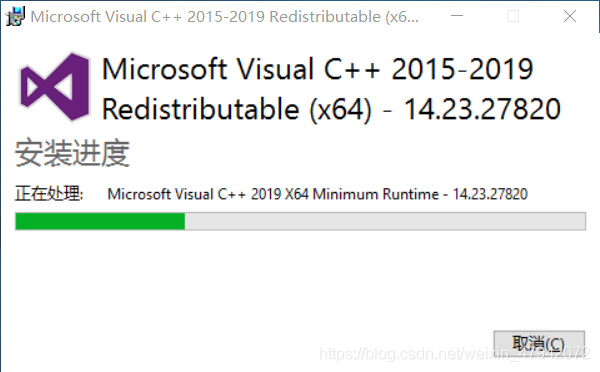Click the blog.csdn.net watermark URL
This screenshot has width=600, height=372.
(x=454, y=354)
